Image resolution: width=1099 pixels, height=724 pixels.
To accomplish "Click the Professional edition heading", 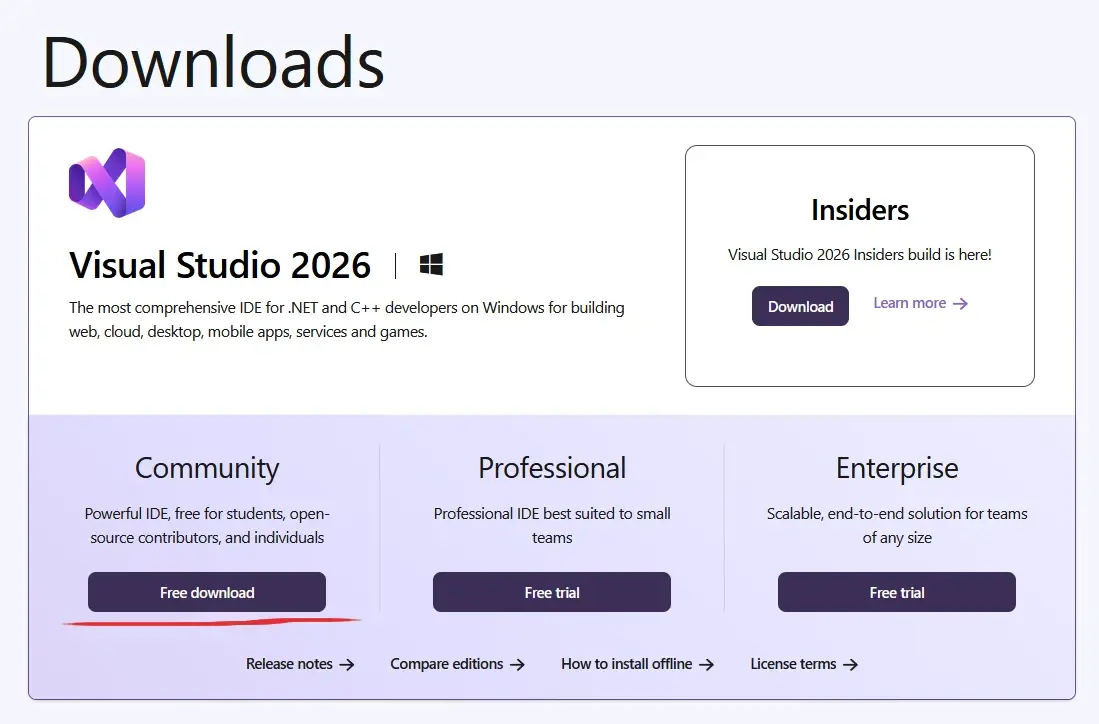I will click(552, 468).
